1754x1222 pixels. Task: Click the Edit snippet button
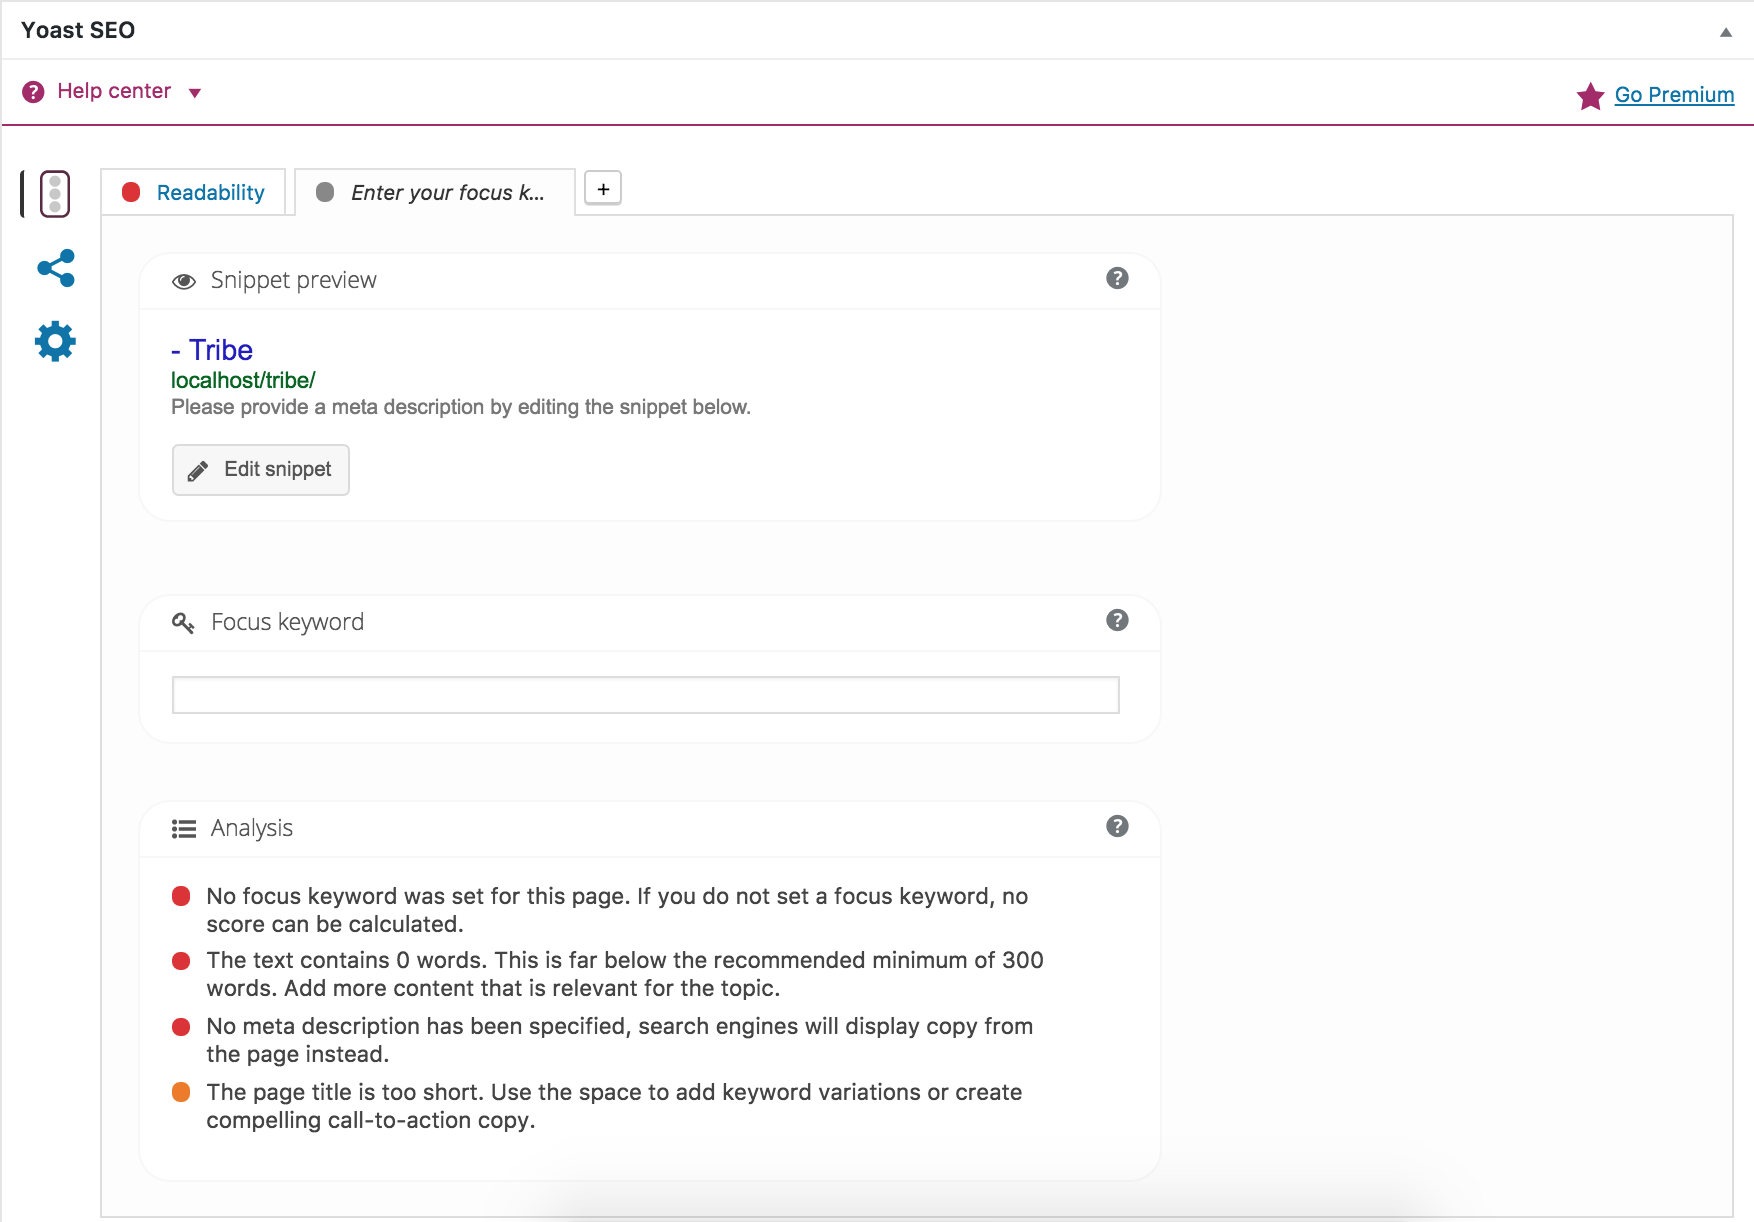pyautogui.click(x=261, y=469)
